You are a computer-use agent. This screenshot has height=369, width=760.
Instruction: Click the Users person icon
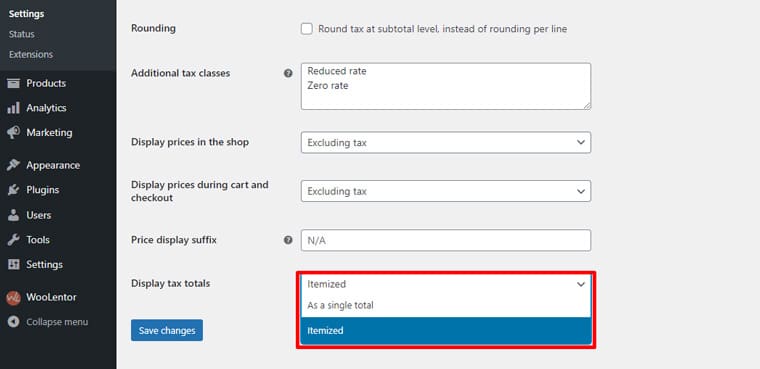(14, 215)
